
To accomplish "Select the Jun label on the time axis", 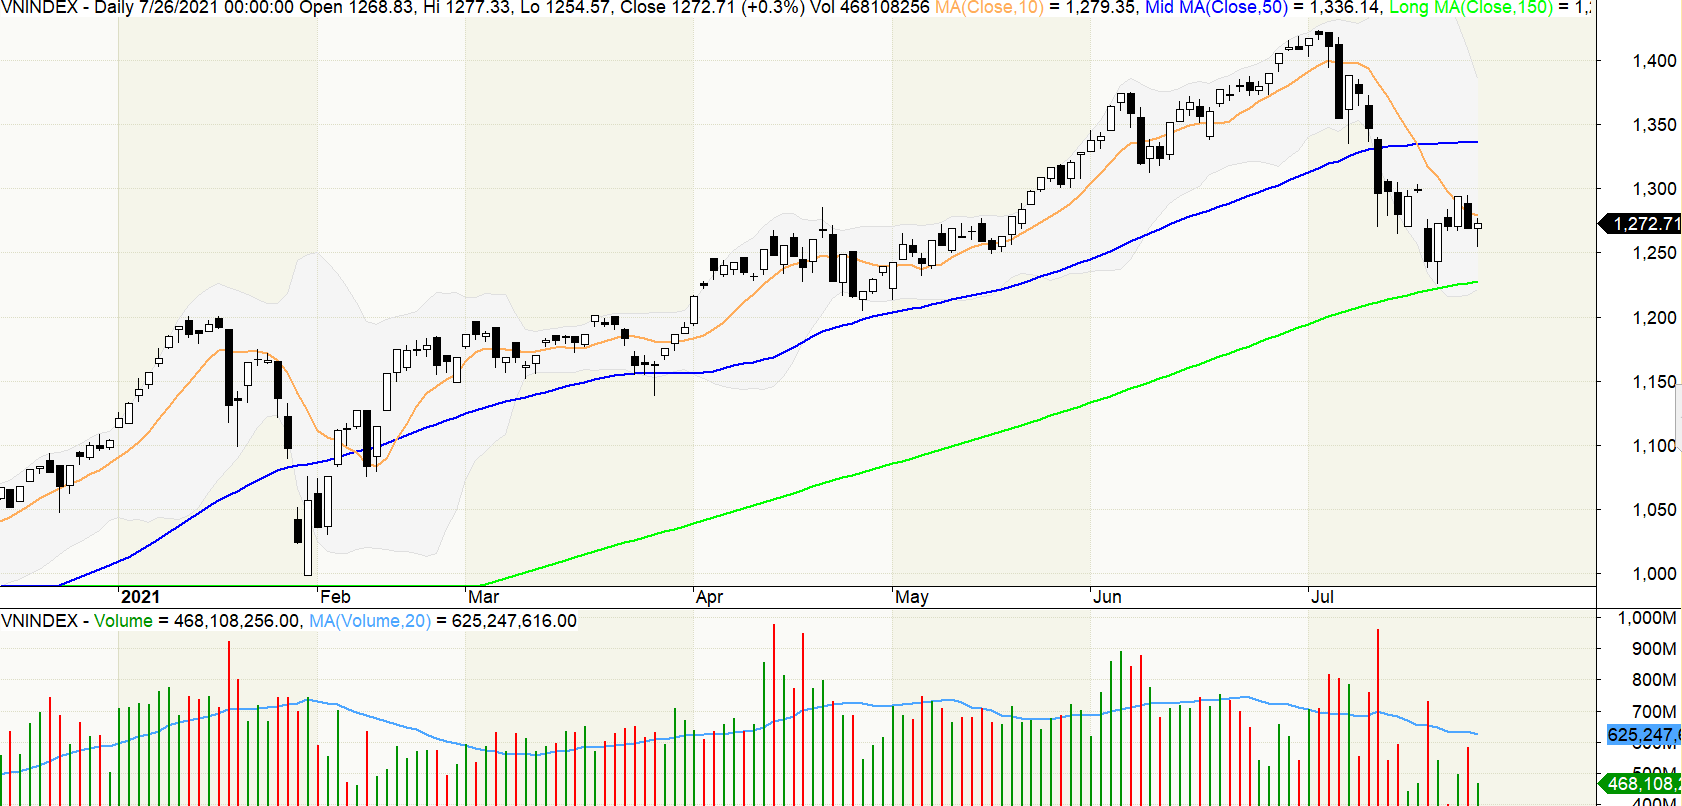I will [1107, 597].
